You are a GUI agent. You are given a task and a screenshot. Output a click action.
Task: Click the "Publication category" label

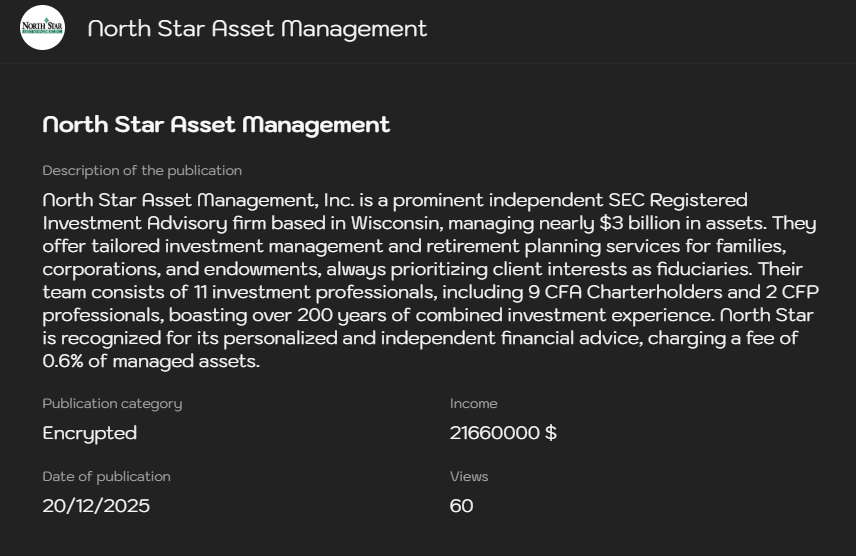[x=112, y=404]
